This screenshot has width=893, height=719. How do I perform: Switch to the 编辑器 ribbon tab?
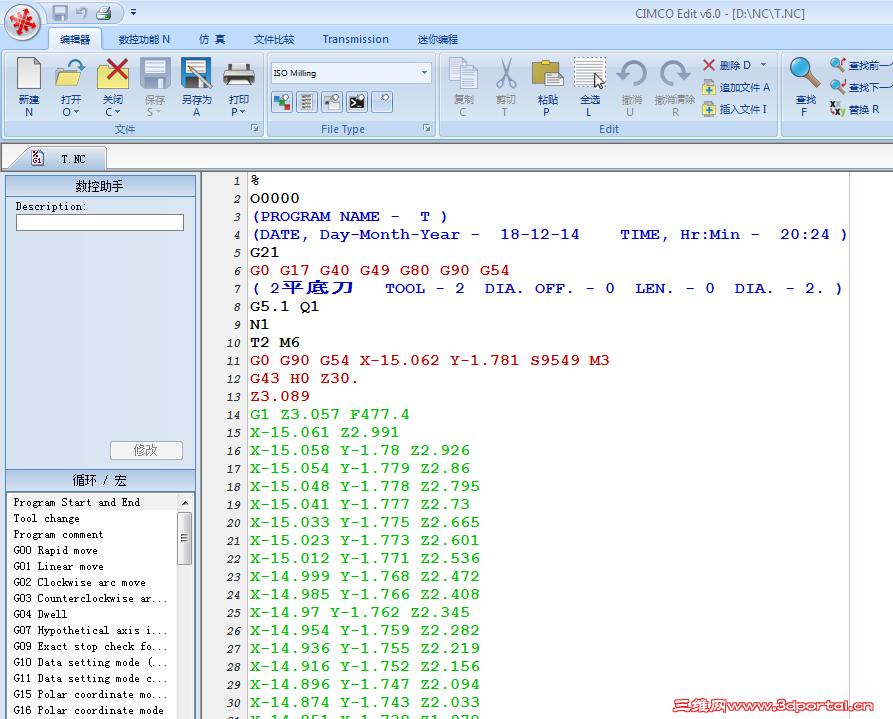[x=75, y=39]
